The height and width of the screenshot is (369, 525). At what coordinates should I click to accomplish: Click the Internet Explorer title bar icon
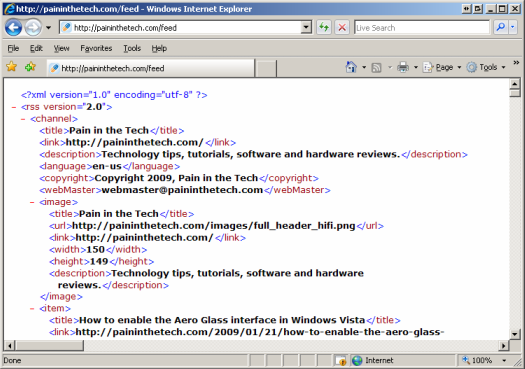[9, 9]
